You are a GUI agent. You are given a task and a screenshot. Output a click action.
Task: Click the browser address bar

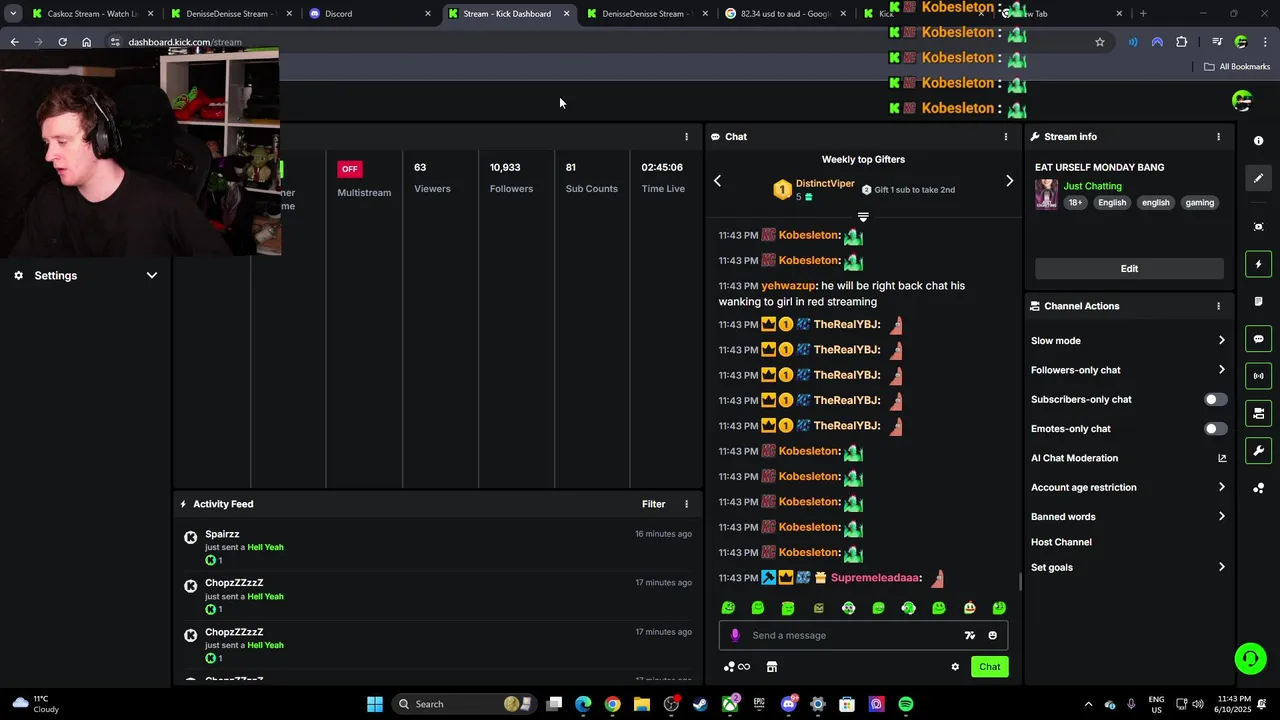click(x=500, y=42)
